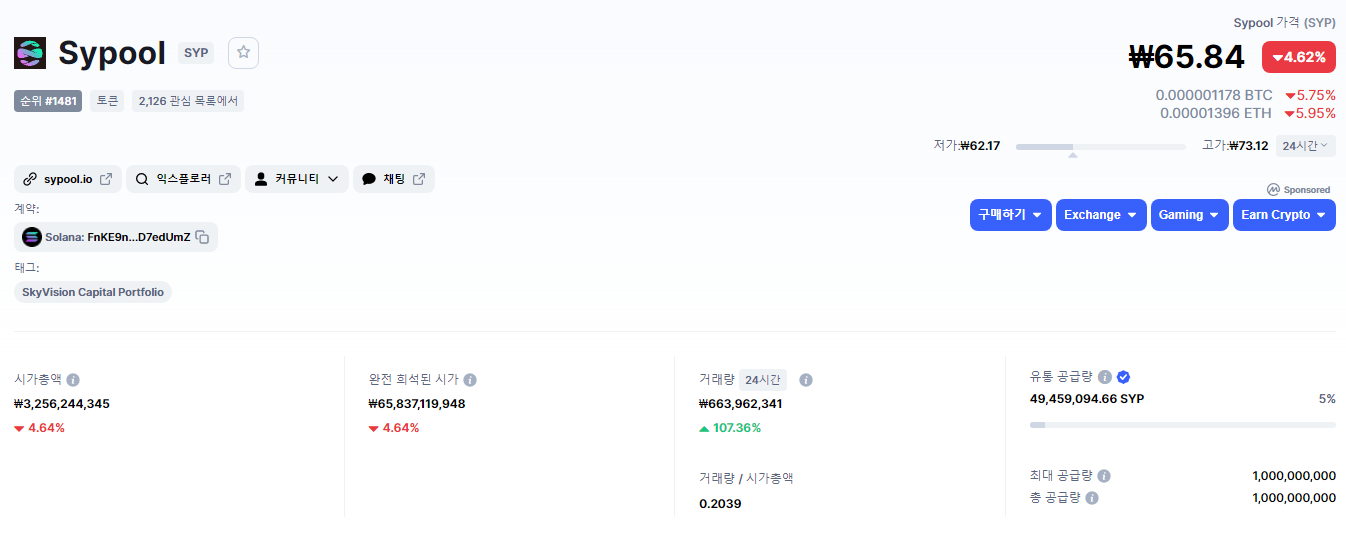Open the sypool.io website link

click(68, 179)
